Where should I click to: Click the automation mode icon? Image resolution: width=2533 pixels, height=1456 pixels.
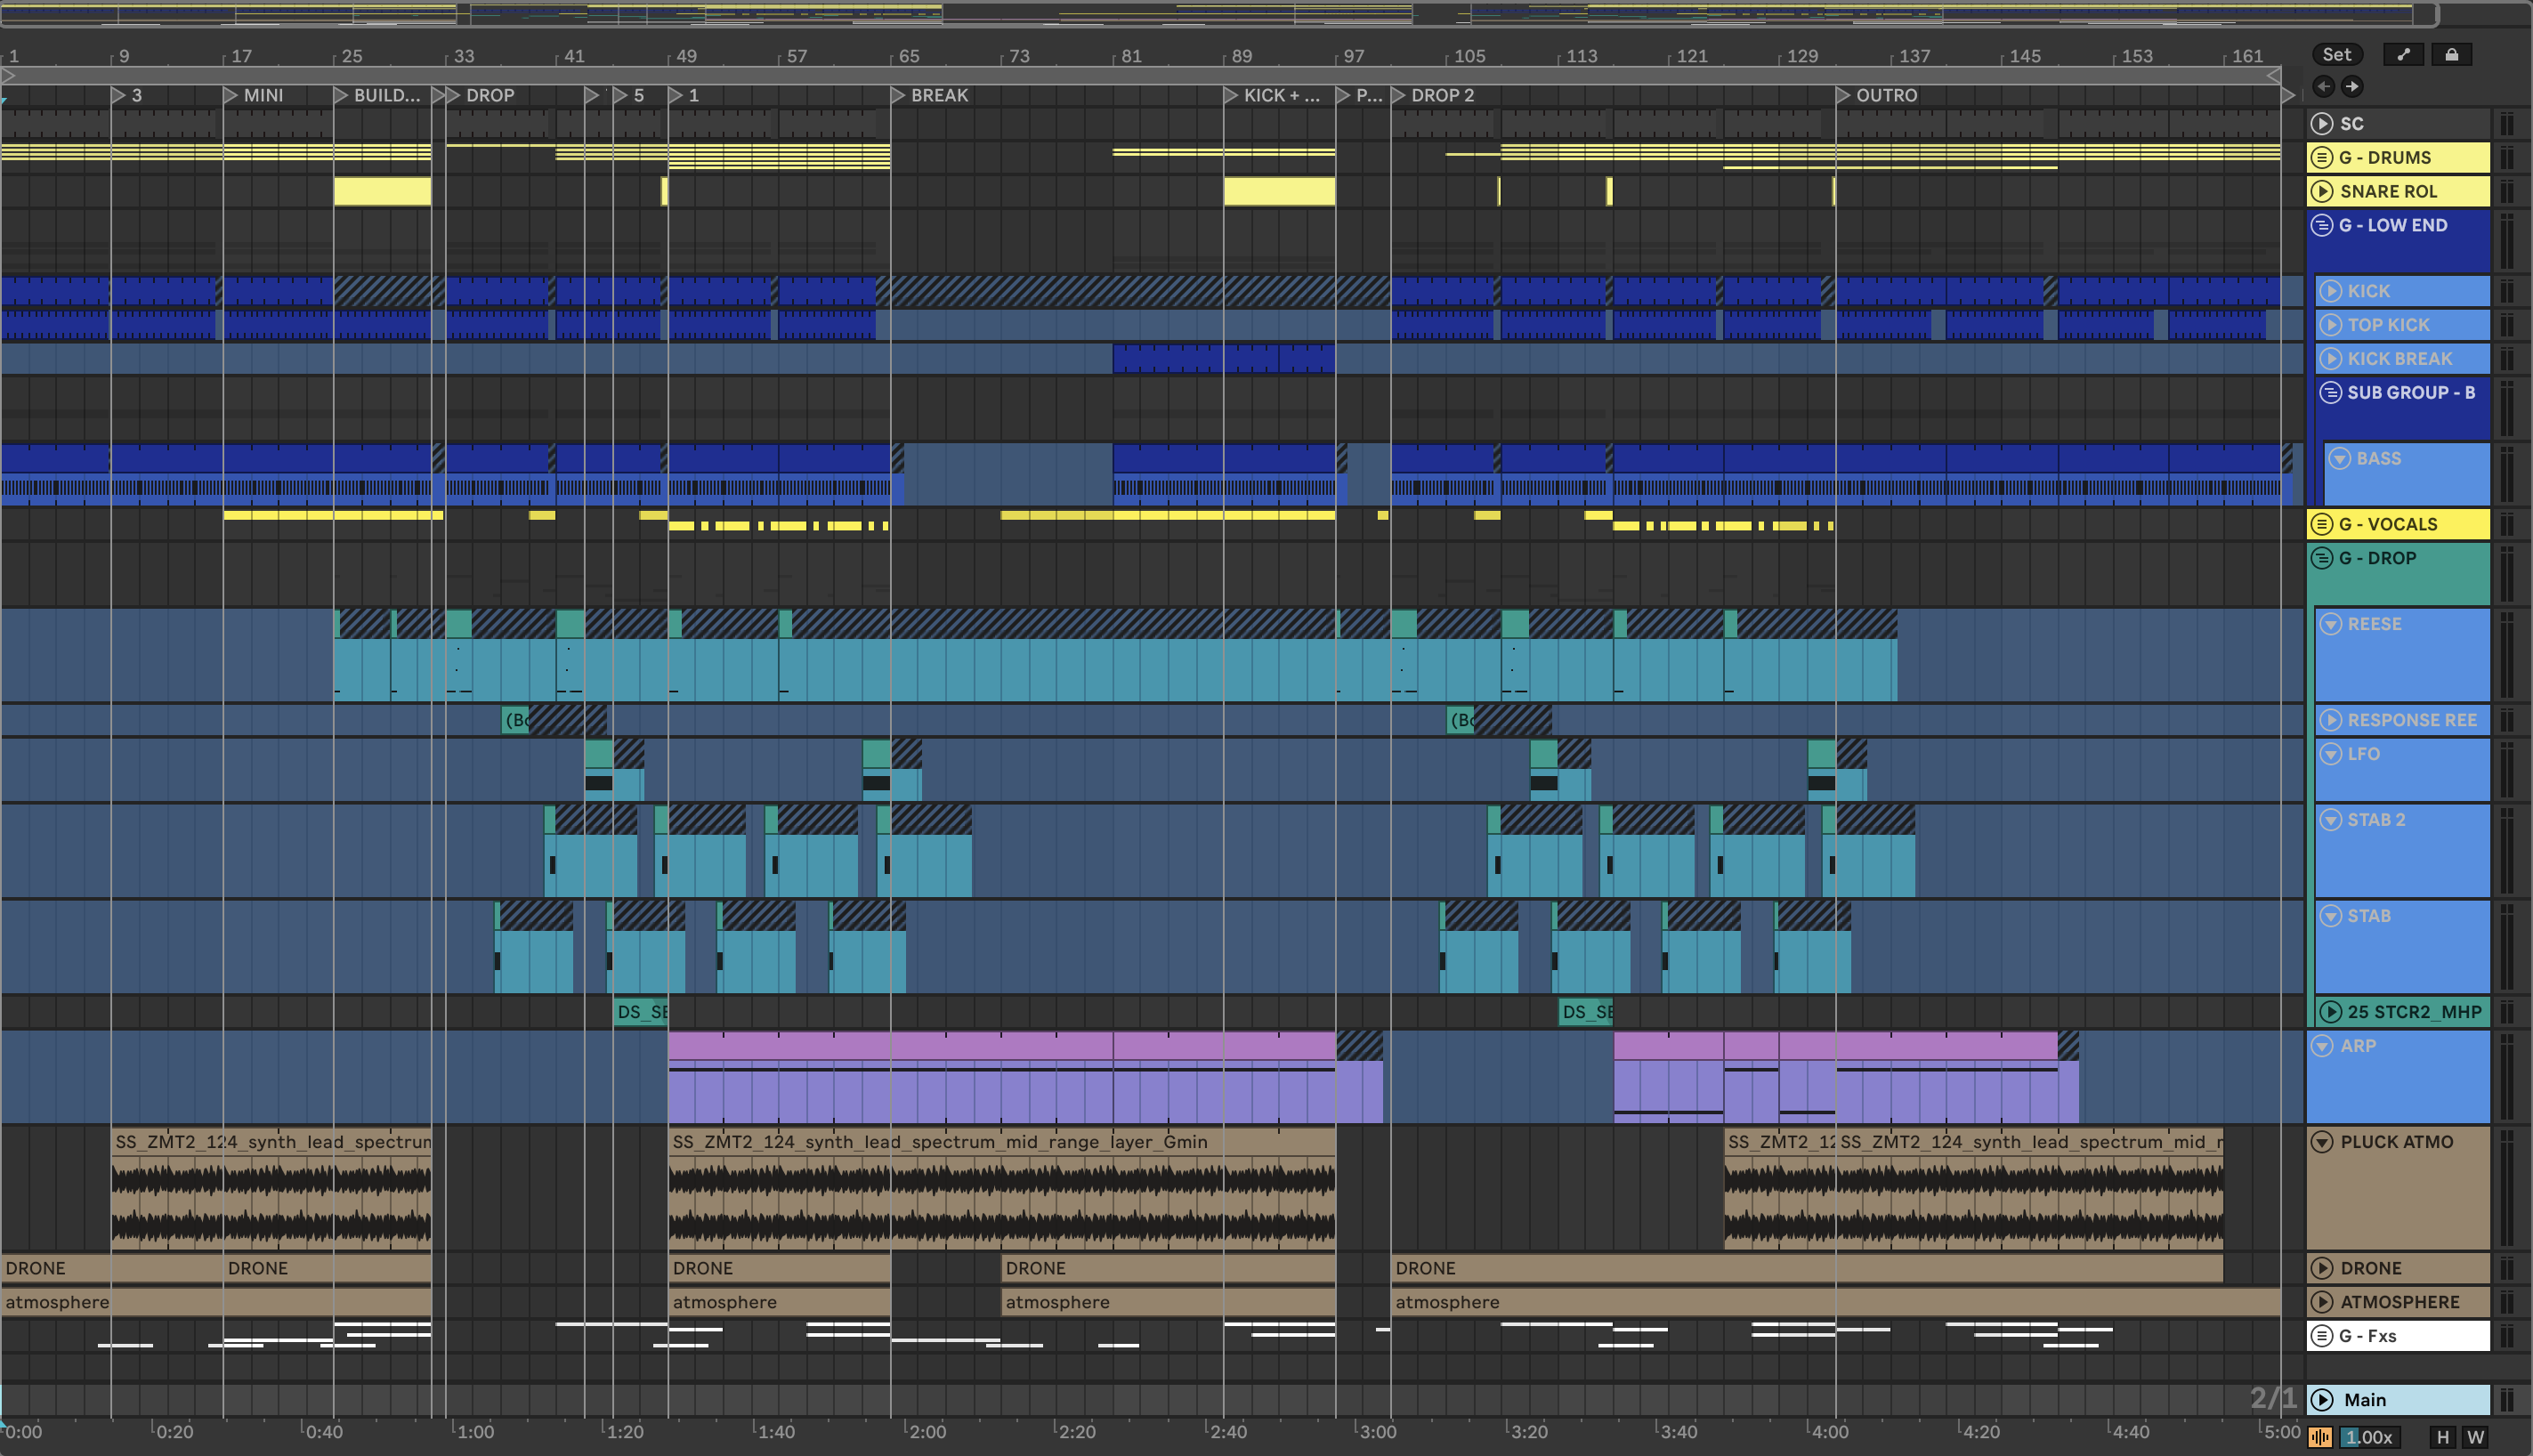click(x=2403, y=55)
